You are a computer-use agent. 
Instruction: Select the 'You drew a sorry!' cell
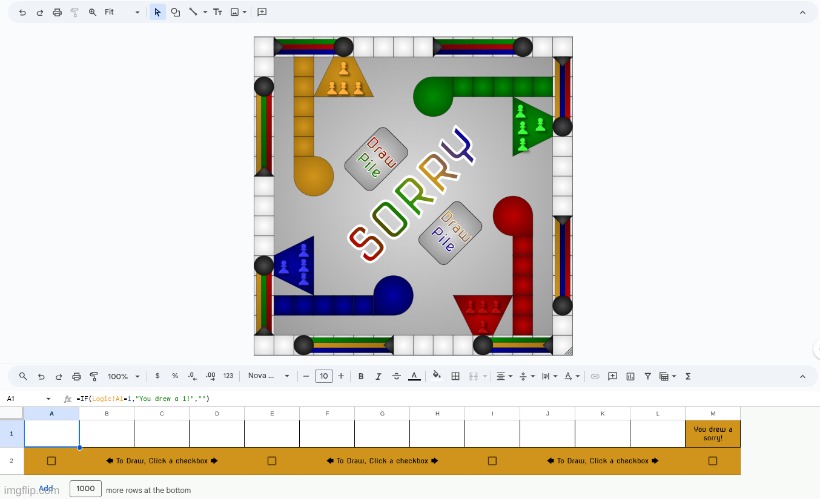coord(713,434)
